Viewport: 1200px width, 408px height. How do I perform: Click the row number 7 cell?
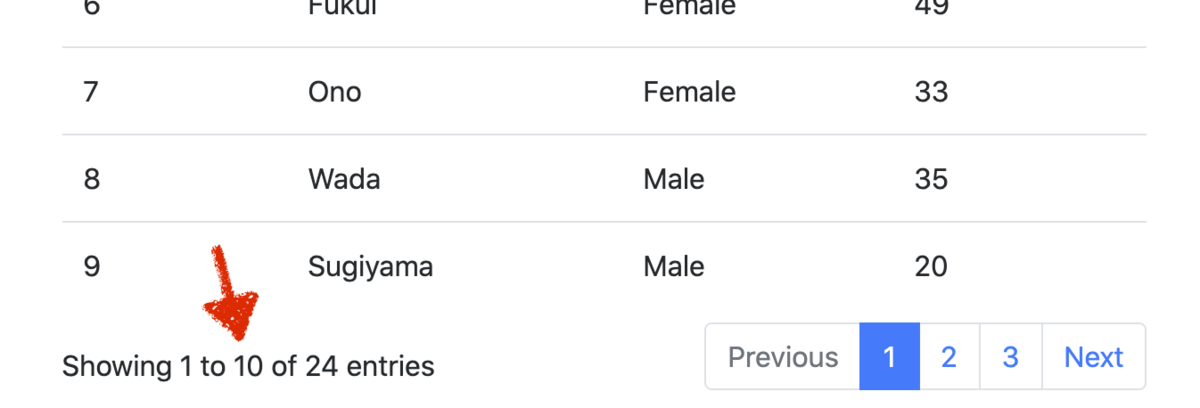91,92
